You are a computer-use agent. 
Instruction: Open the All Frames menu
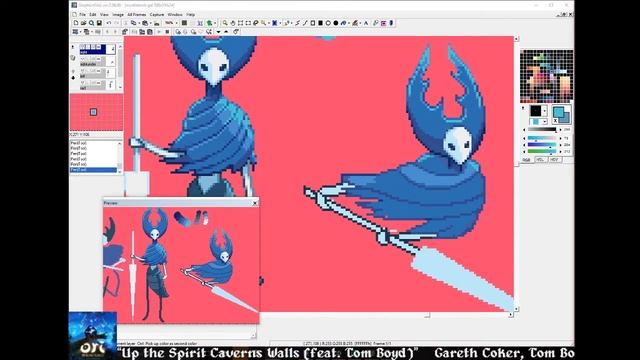pos(137,14)
